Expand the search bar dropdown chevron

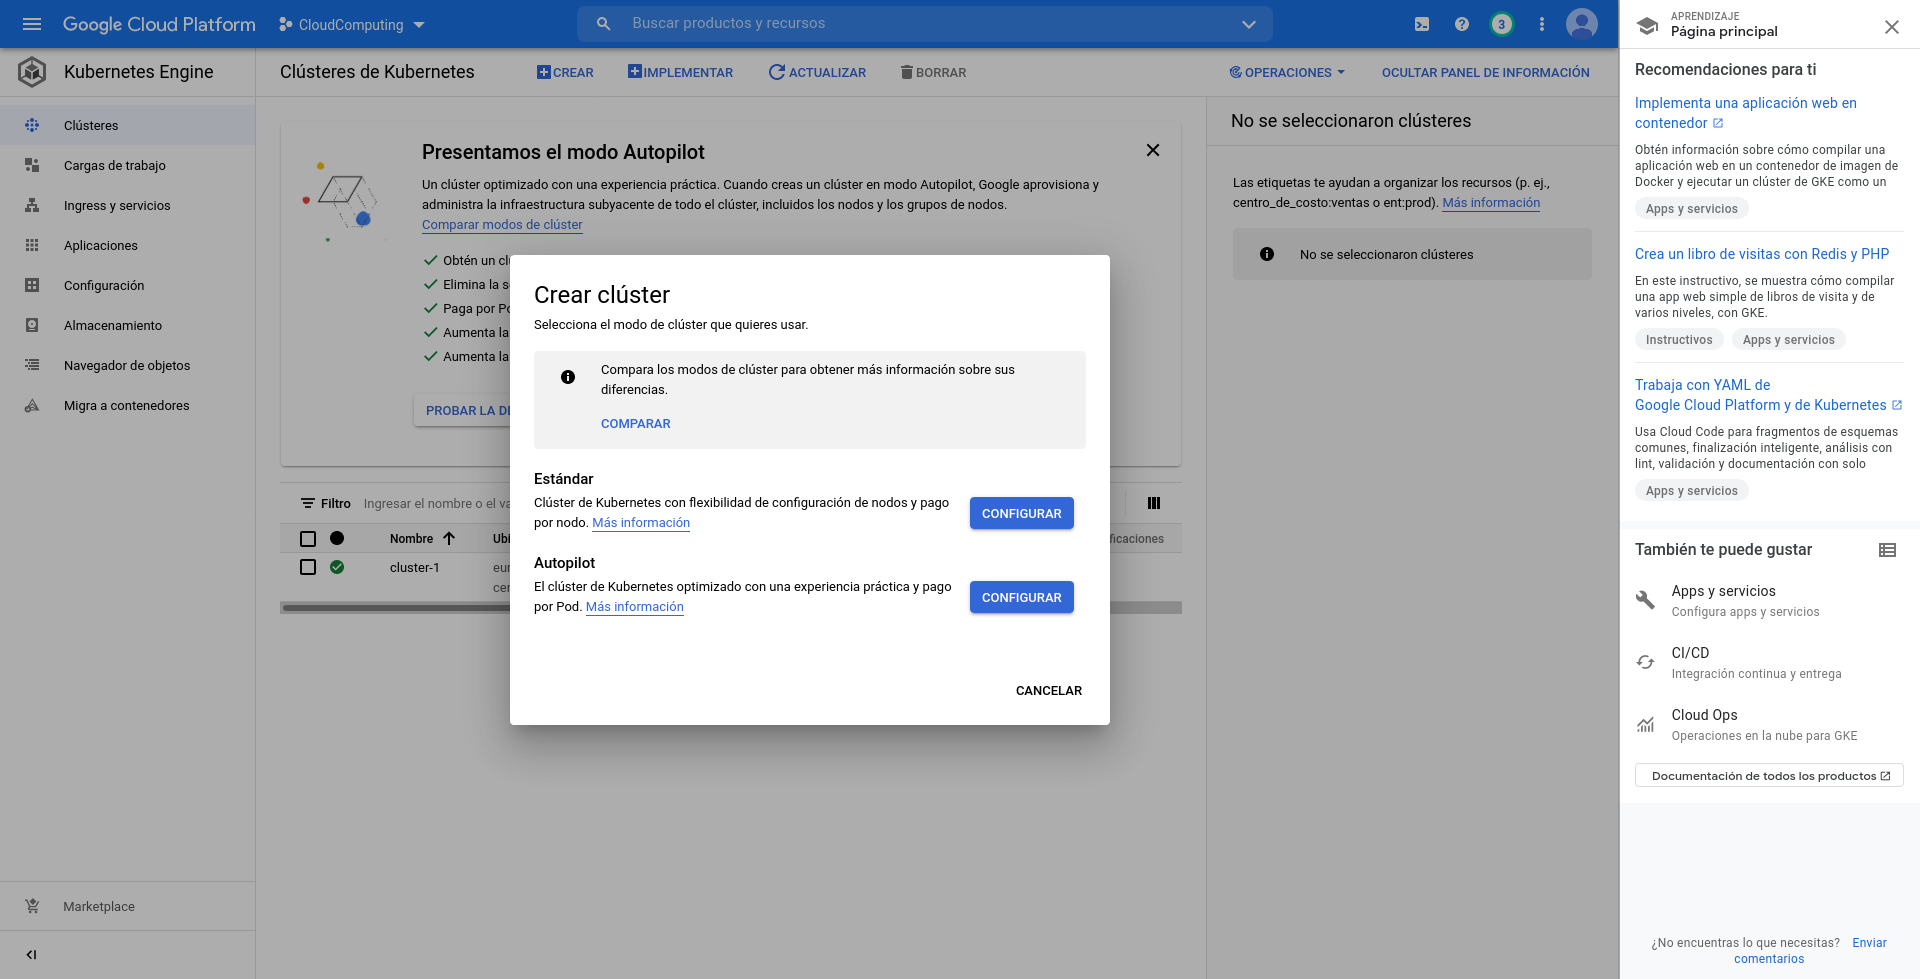pyautogui.click(x=1248, y=24)
